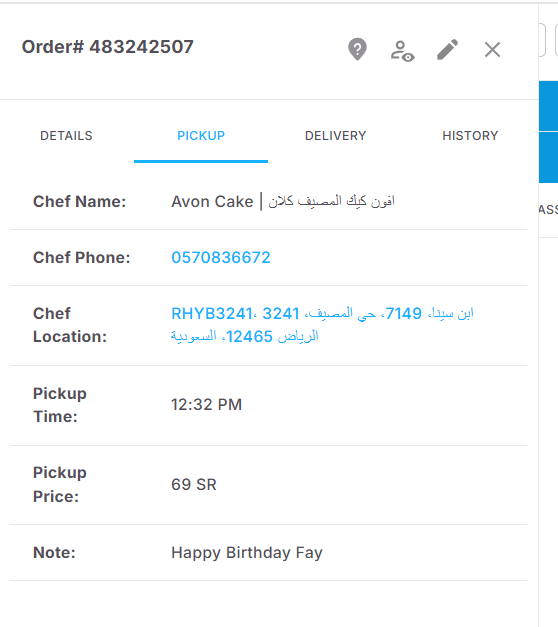Screen dimensions: 558x627
Task: Click the Order# 483242507 heading
Action: click(108, 47)
